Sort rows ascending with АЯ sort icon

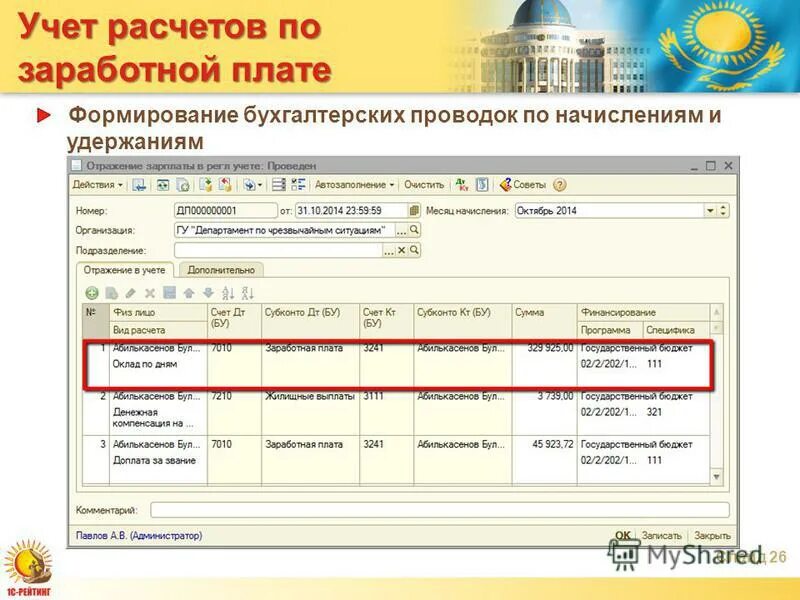click(x=228, y=291)
